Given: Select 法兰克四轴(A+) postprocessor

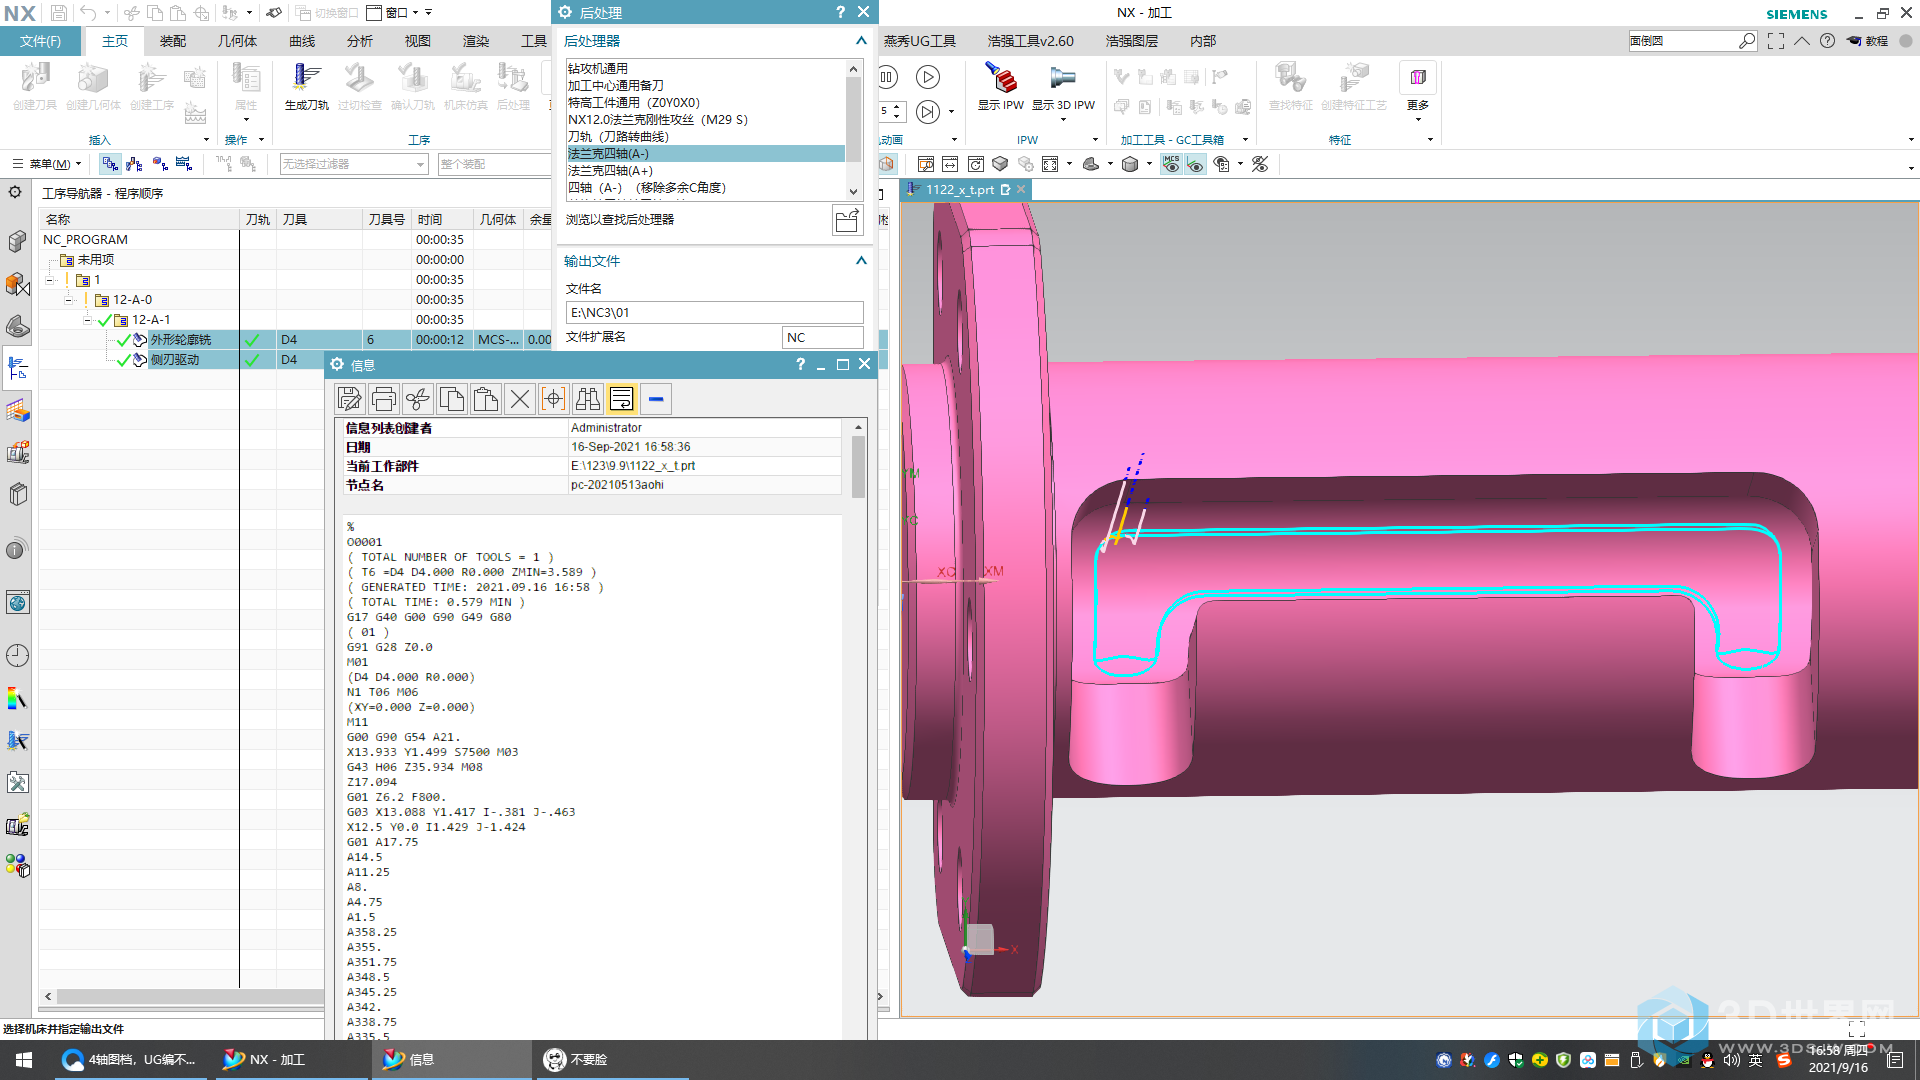Looking at the screenshot, I should coord(705,171).
